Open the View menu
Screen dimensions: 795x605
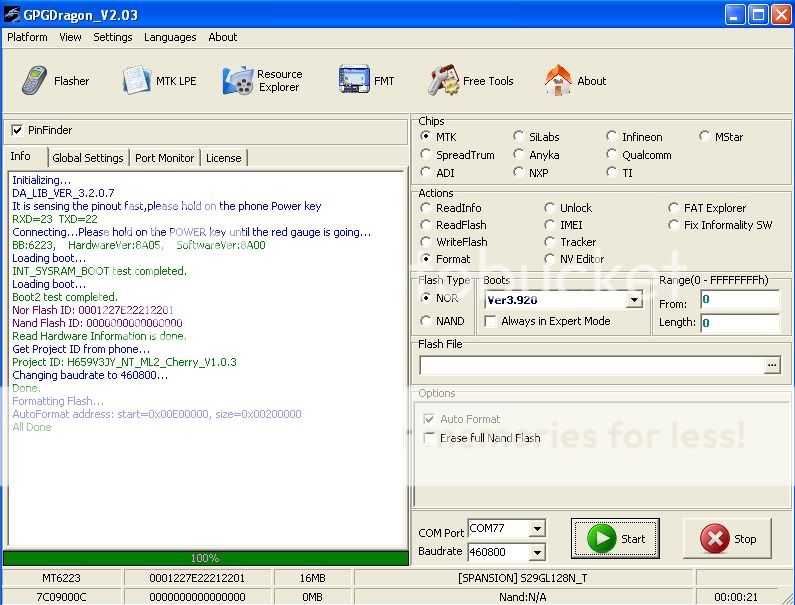tap(70, 37)
